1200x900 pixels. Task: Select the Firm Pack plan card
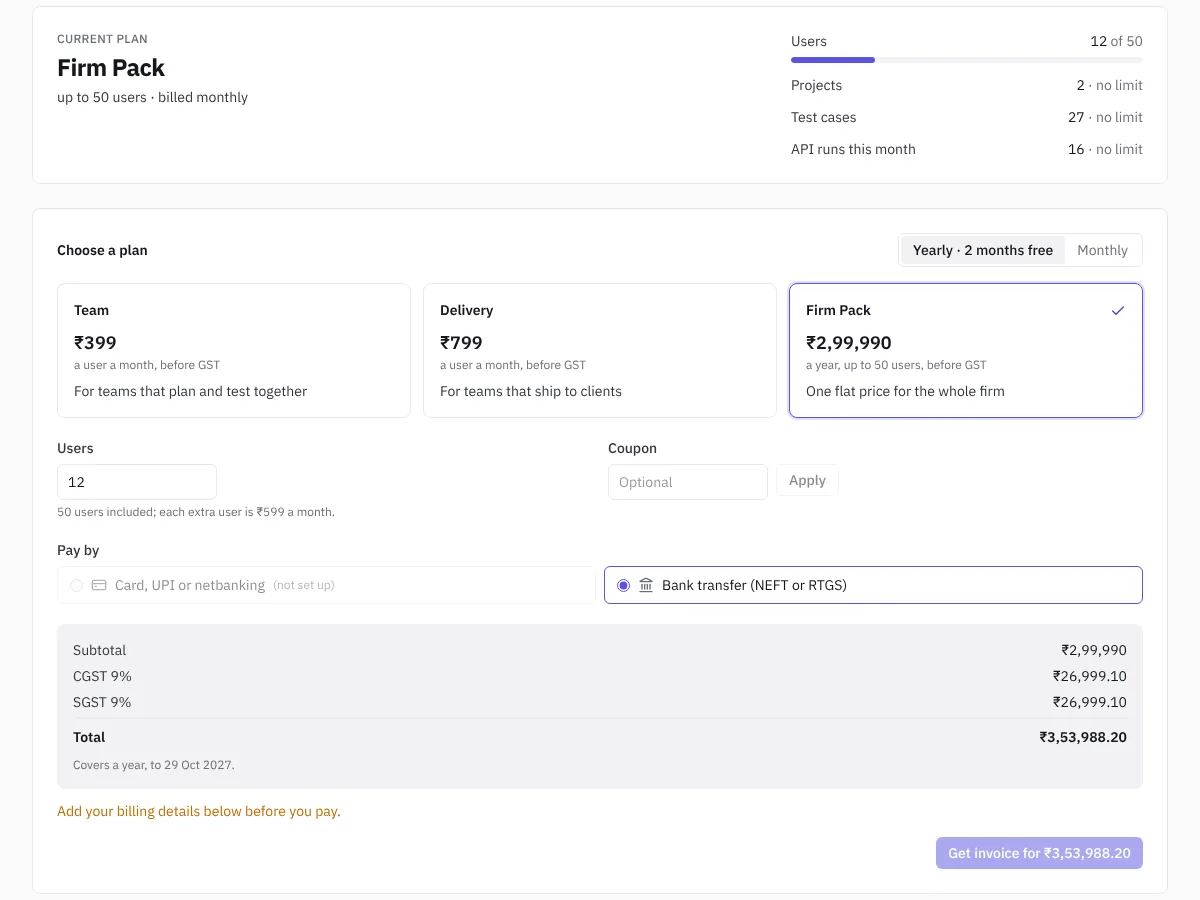[966, 350]
